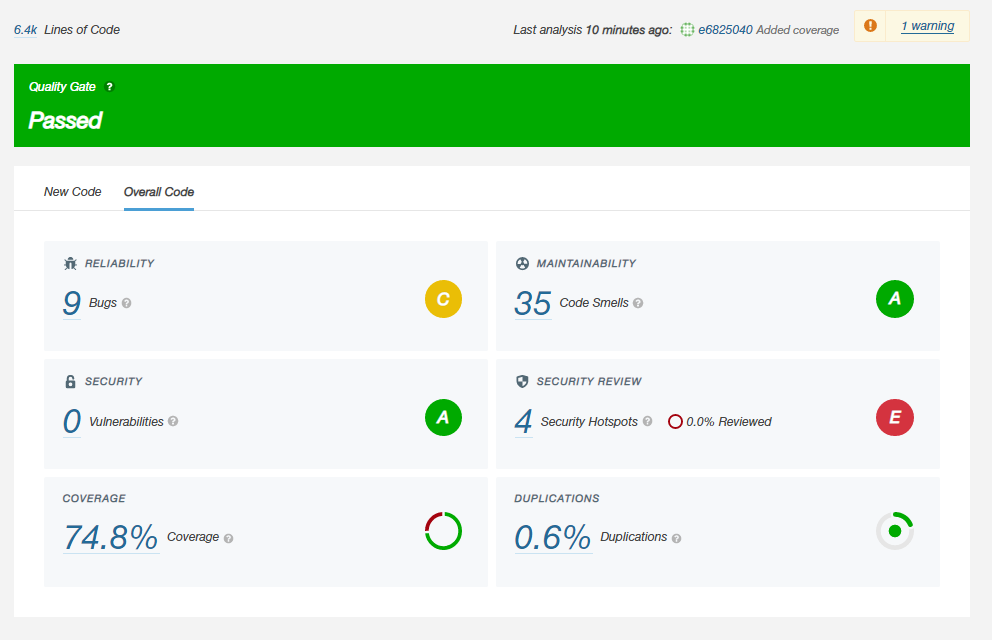This screenshot has width=992, height=640.
Task: Click the red 0.0% Reviewed circle indicator
Action: (675, 421)
